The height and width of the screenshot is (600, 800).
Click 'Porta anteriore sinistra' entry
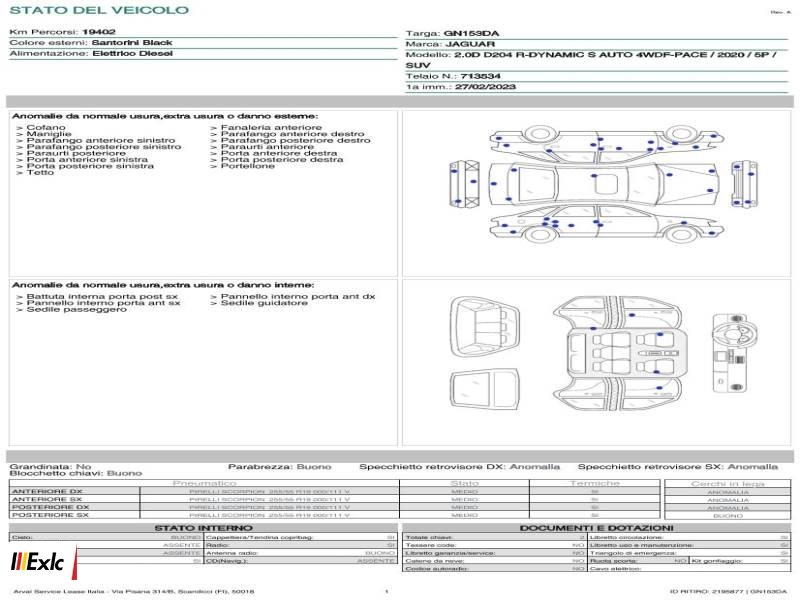87,160
